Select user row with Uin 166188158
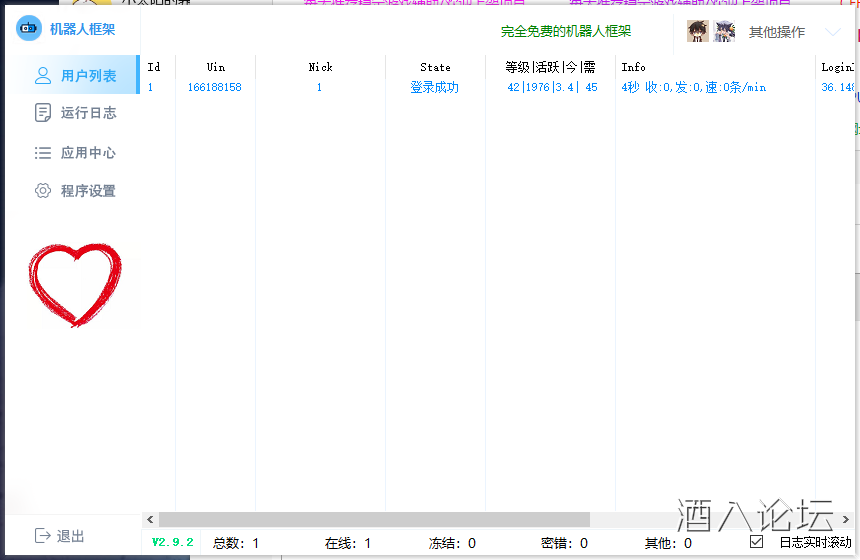 click(214, 88)
